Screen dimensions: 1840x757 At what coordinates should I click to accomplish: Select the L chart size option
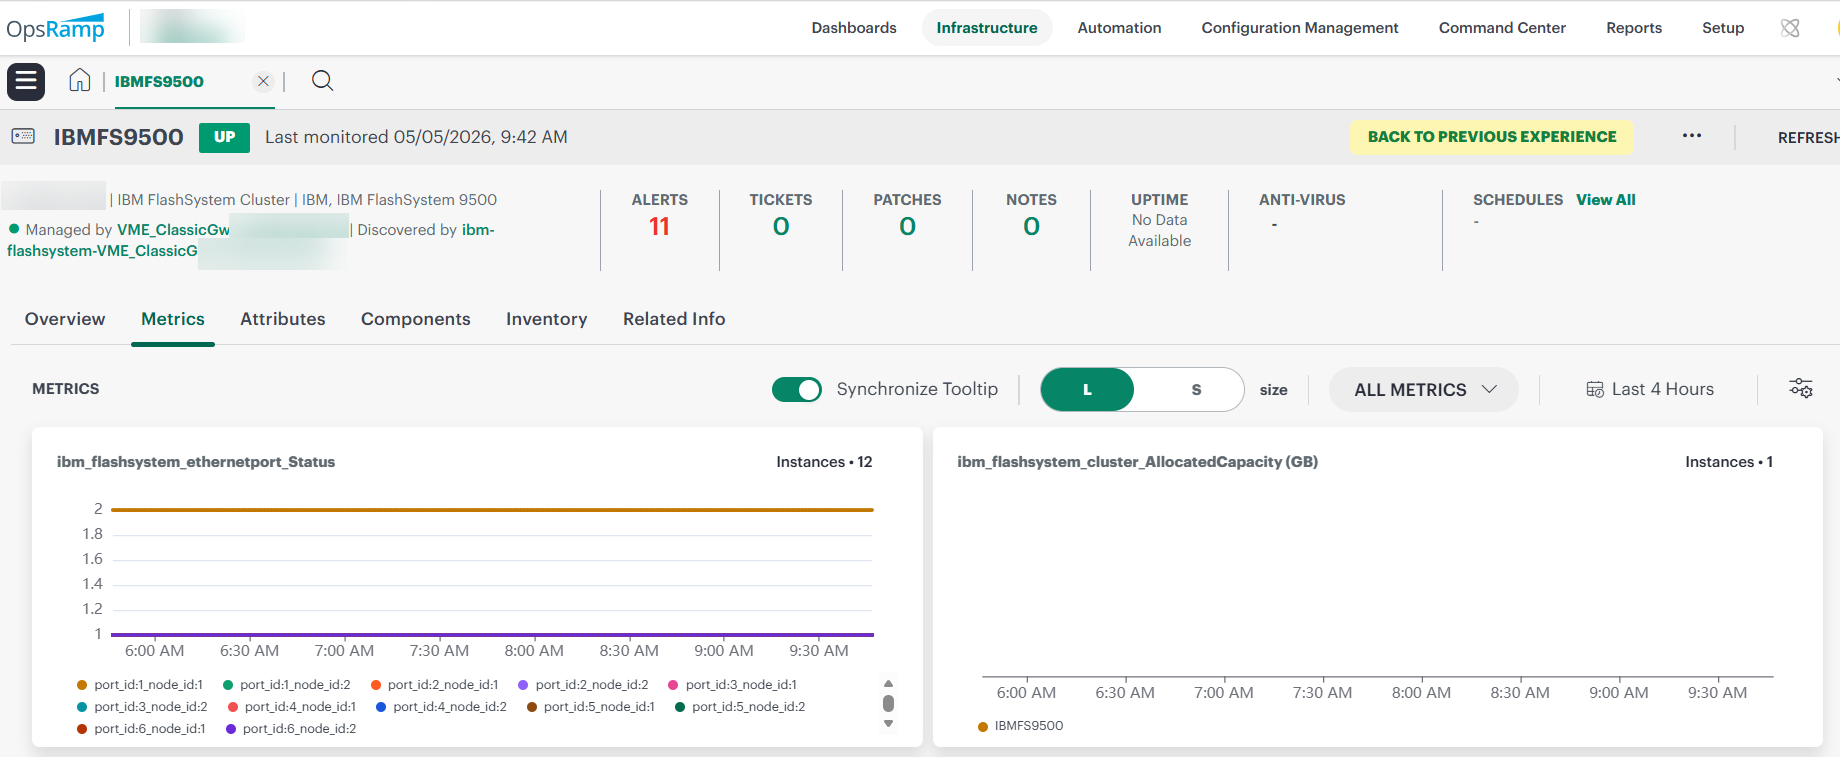click(x=1087, y=390)
